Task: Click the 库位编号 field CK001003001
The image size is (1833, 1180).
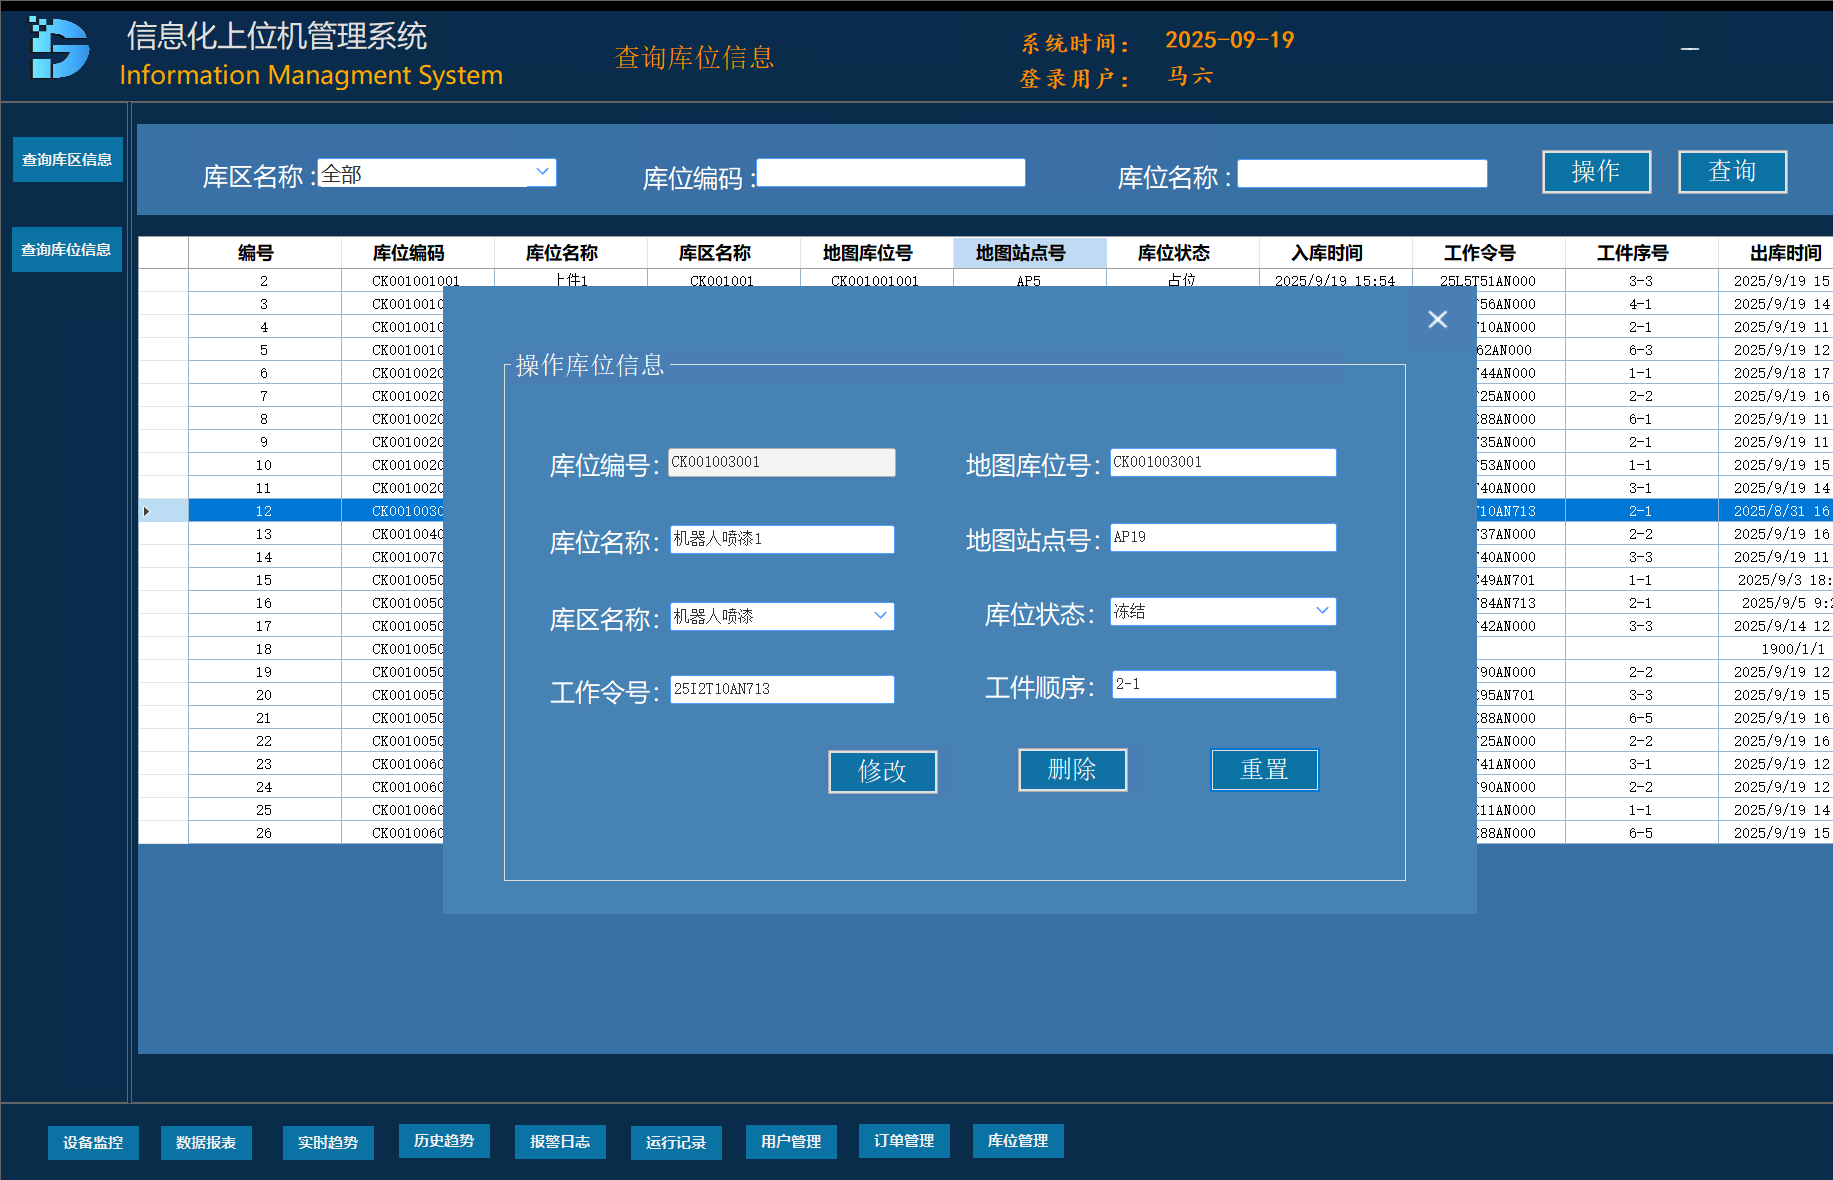Action: [x=782, y=462]
